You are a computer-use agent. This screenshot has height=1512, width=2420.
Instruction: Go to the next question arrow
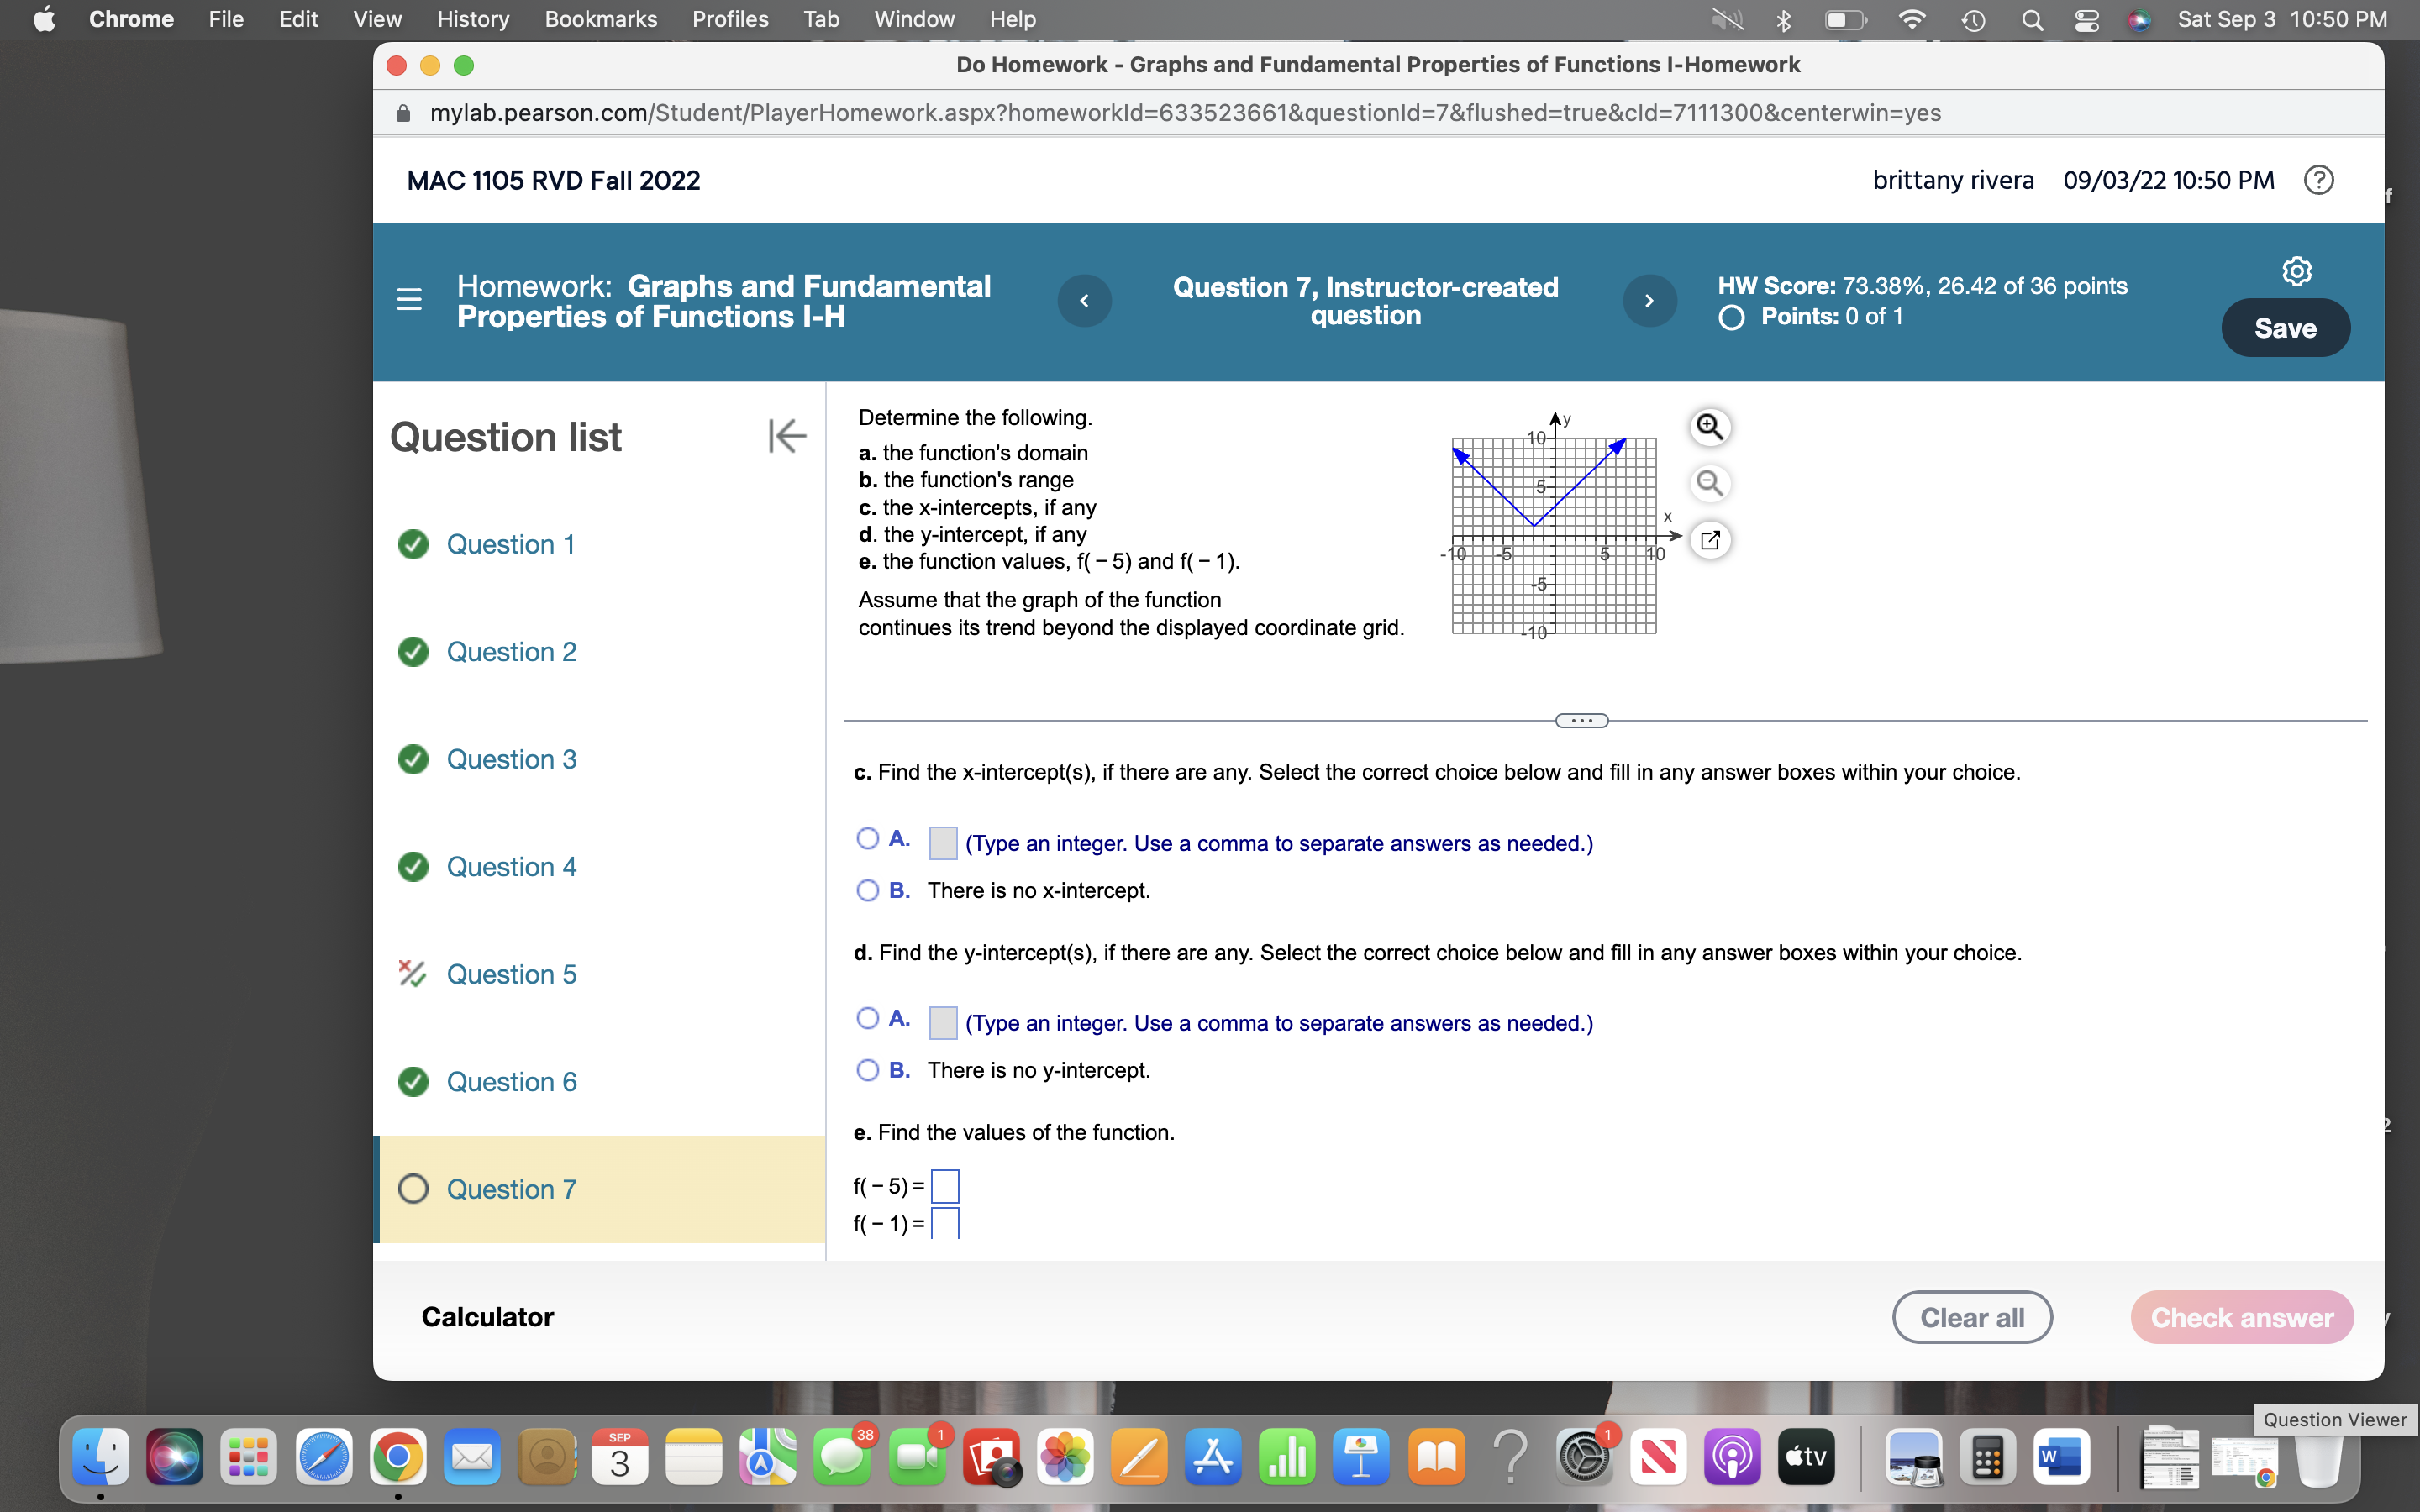[1649, 300]
